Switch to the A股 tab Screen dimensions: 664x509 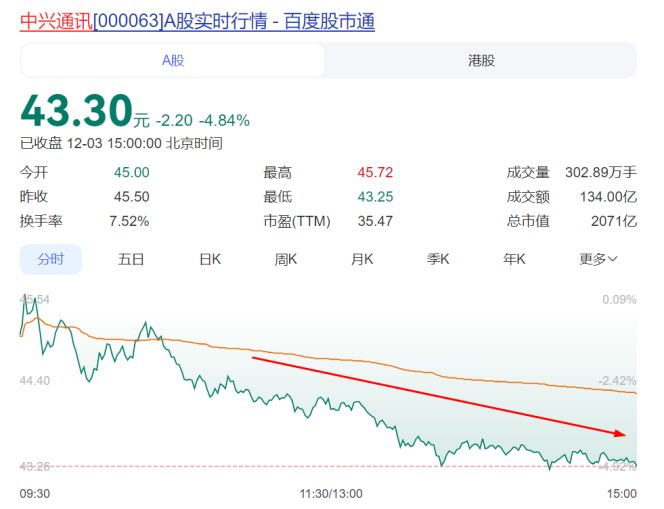pyautogui.click(x=173, y=61)
